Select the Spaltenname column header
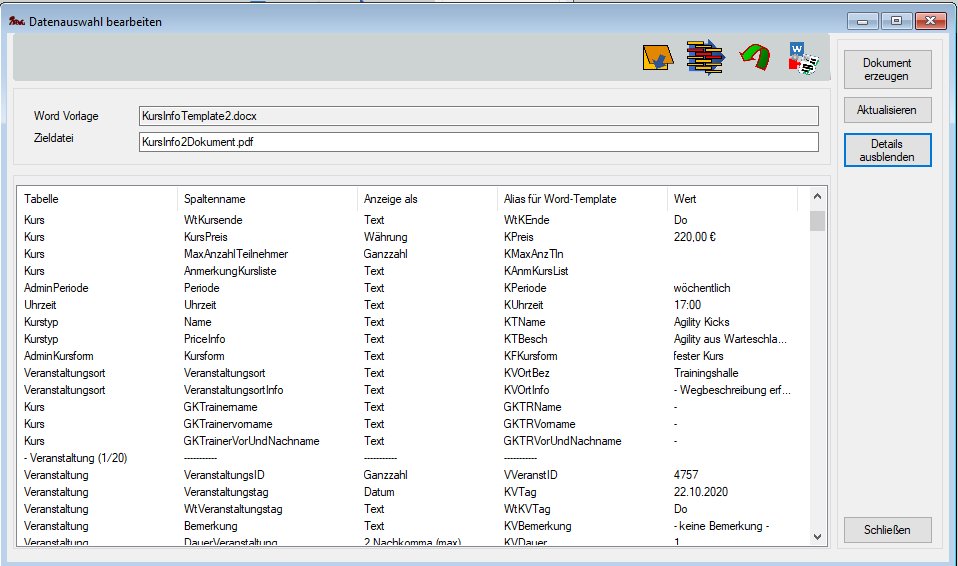The height and width of the screenshot is (566, 958). [x=265, y=199]
